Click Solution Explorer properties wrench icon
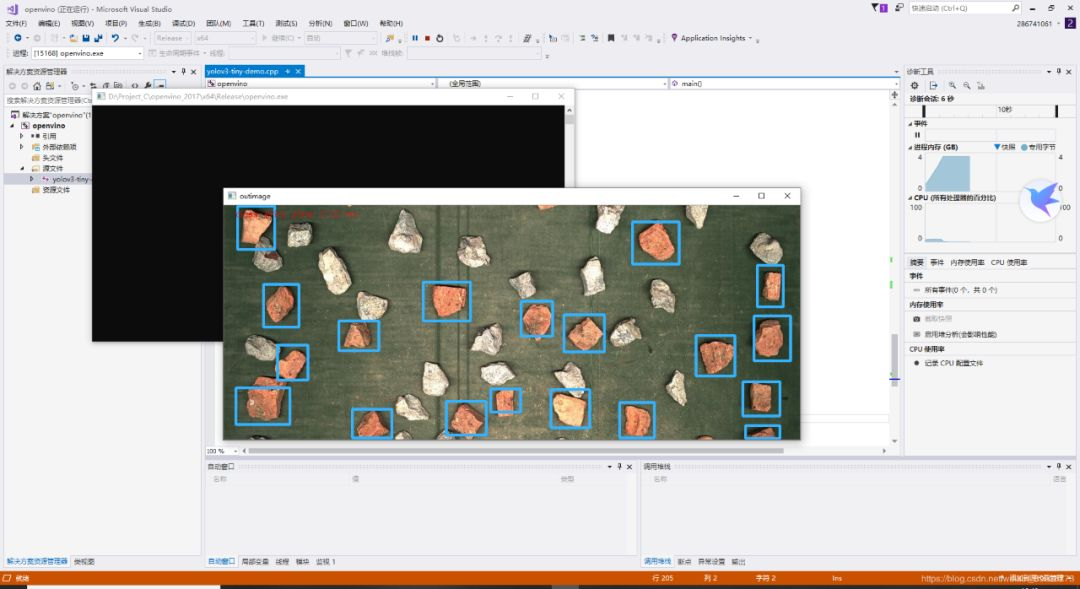The image size is (1080, 589). (147, 85)
